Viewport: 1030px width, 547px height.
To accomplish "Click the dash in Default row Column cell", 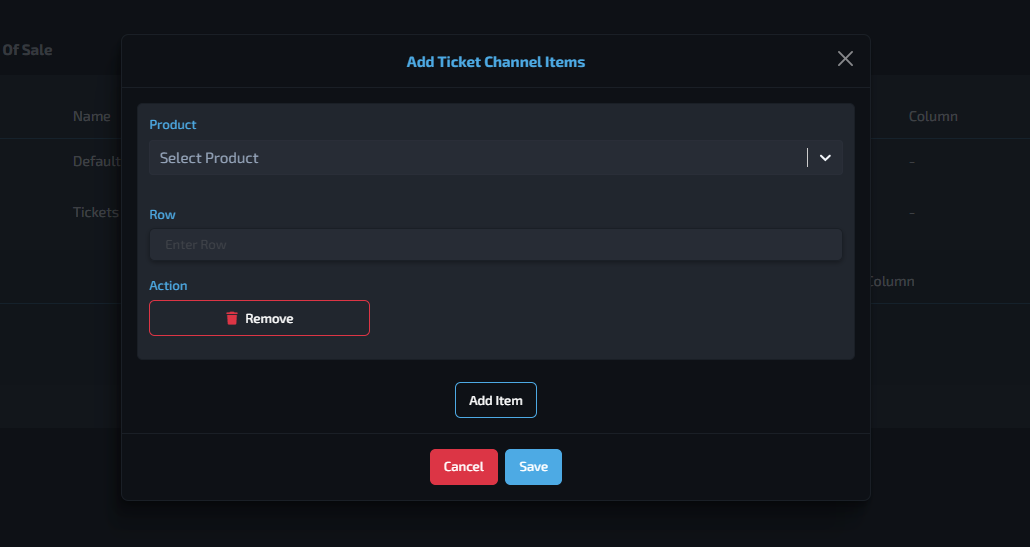I will (x=912, y=162).
